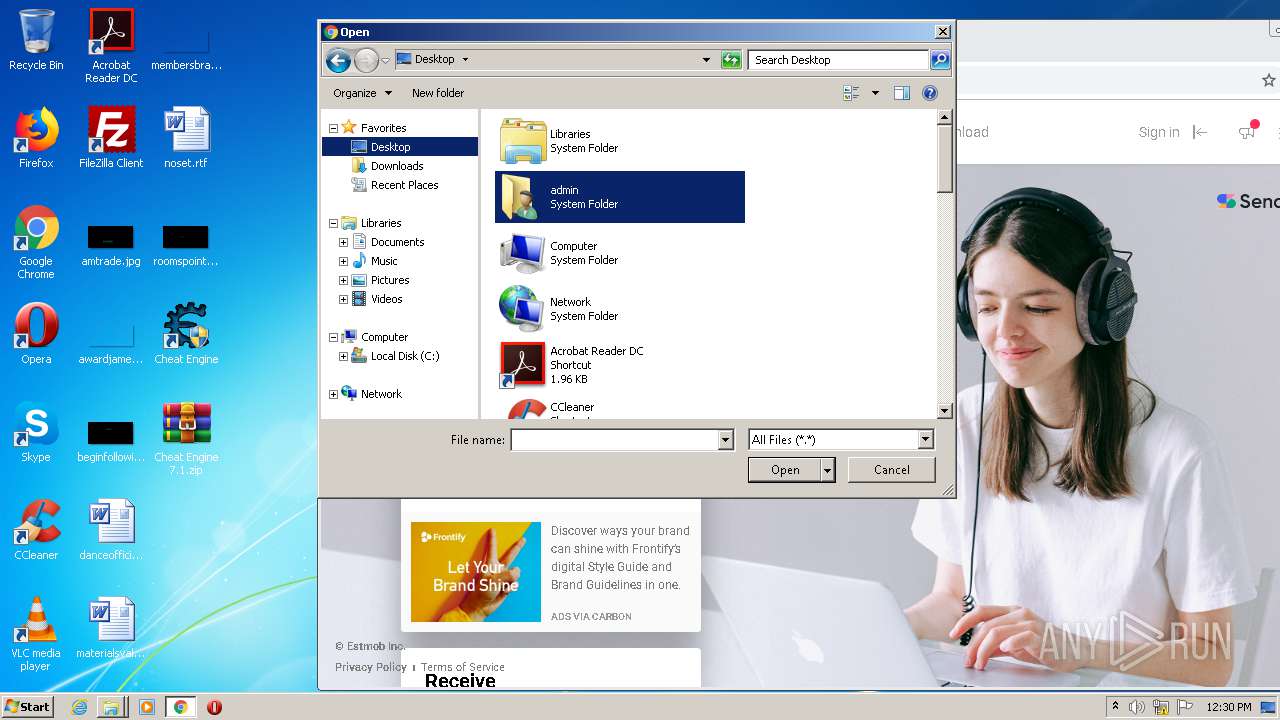This screenshot has width=1280, height=720.
Task: Click Internet Explorer taskbar icon
Action: point(79,707)
